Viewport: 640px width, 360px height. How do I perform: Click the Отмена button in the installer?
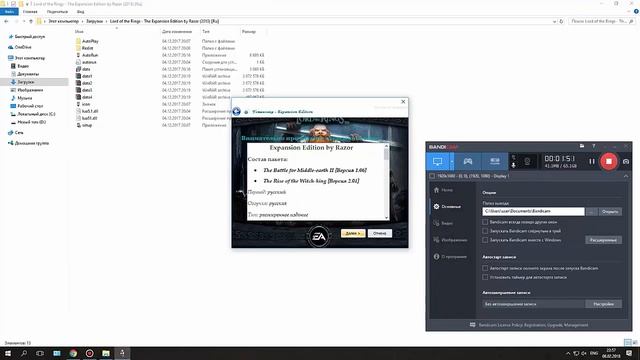coord(380,233)
